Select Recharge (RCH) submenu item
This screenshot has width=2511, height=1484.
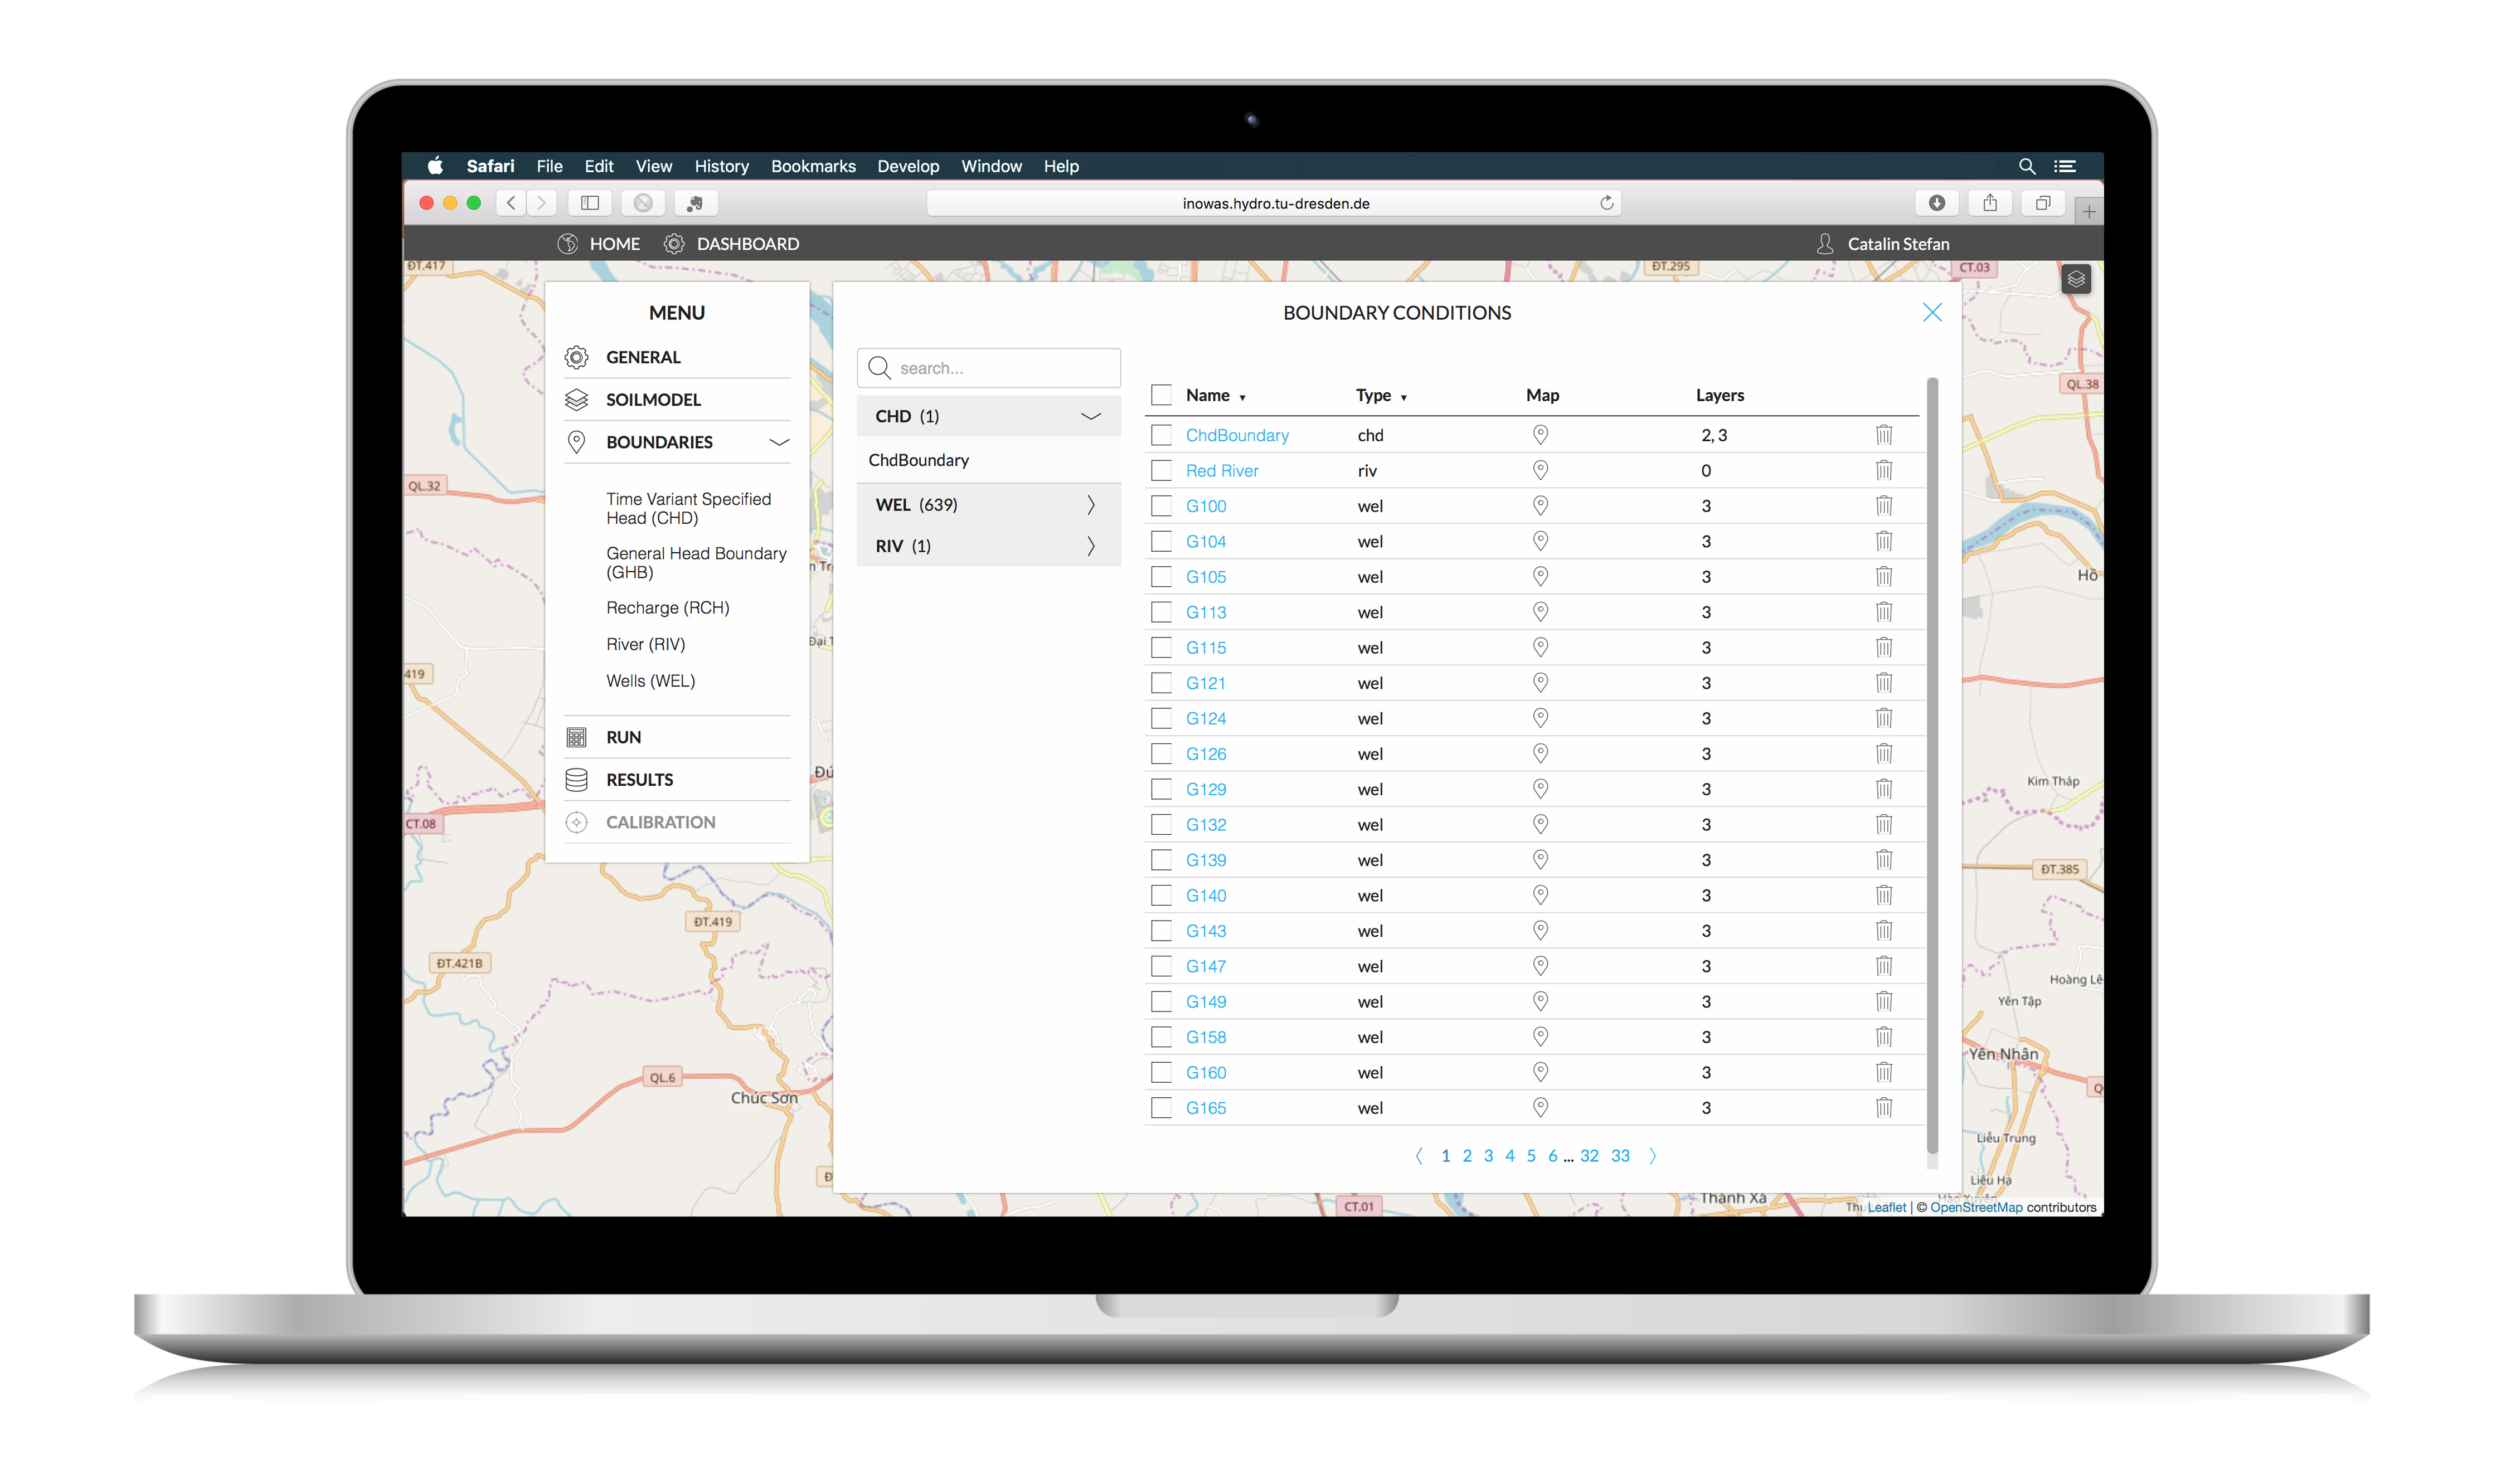pyautogui.click(x=667, y=608)
